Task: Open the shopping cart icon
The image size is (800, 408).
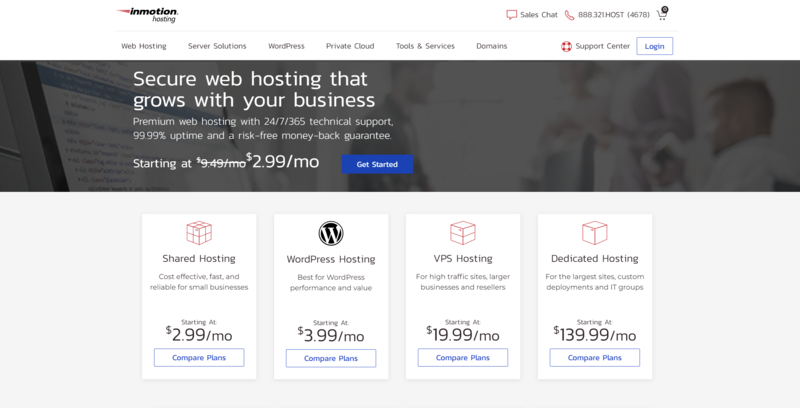Action: tap(662, 13)
